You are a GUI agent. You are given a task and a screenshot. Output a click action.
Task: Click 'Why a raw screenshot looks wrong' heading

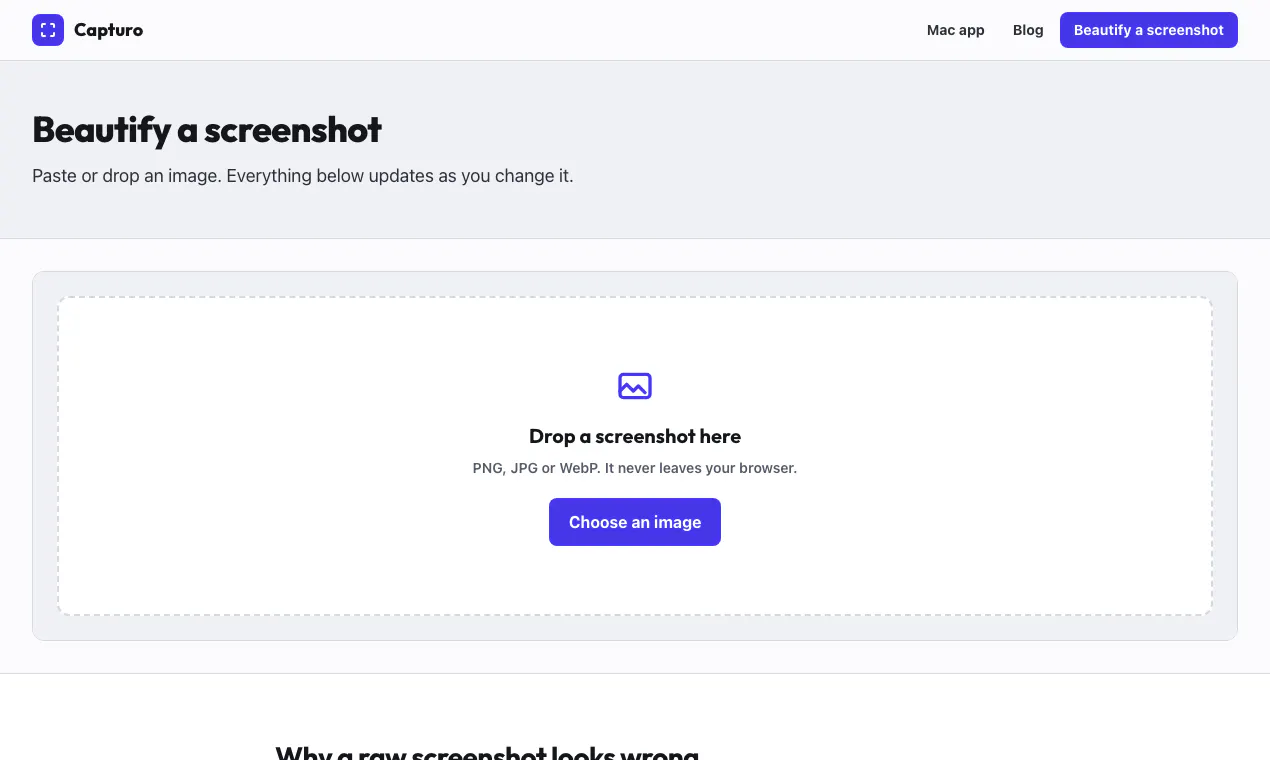(x=487, y=753)
